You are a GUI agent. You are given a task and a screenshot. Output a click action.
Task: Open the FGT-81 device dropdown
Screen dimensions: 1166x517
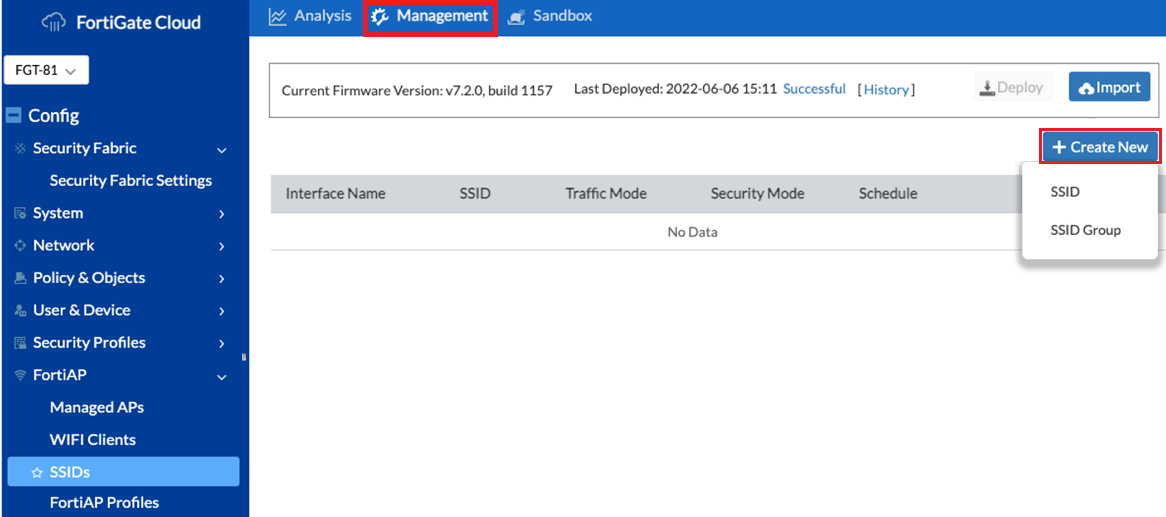pyautogui.click(x=47, y=71)
